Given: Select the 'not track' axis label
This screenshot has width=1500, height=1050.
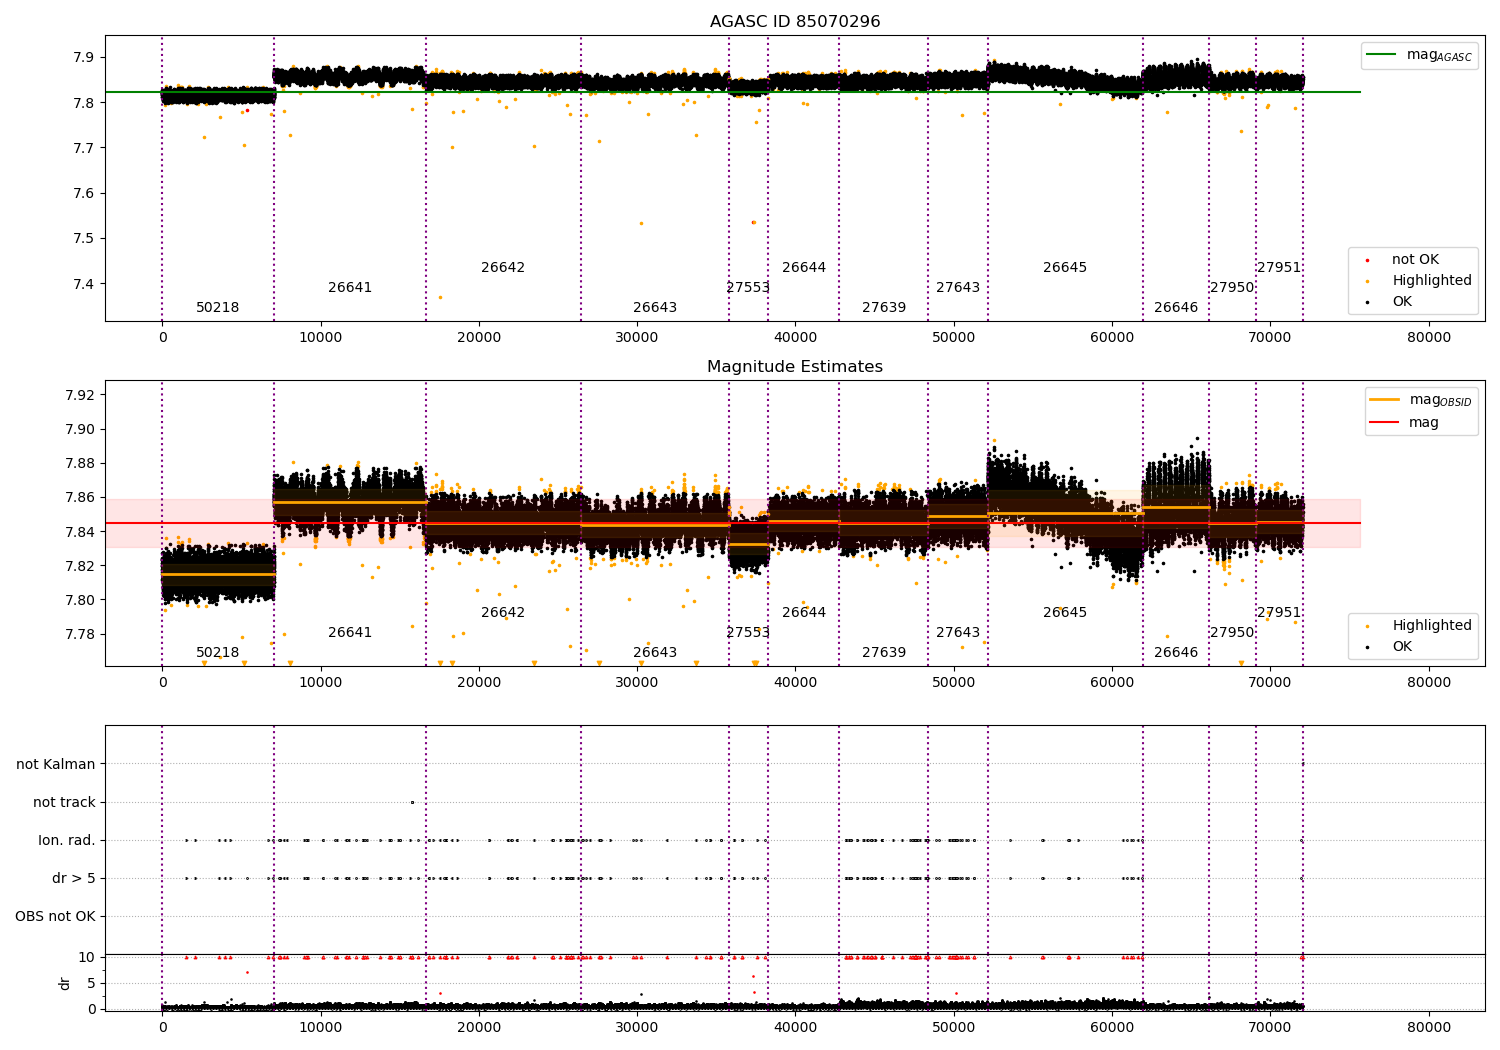Looking at the screenshot, I should tap(64, 802).
